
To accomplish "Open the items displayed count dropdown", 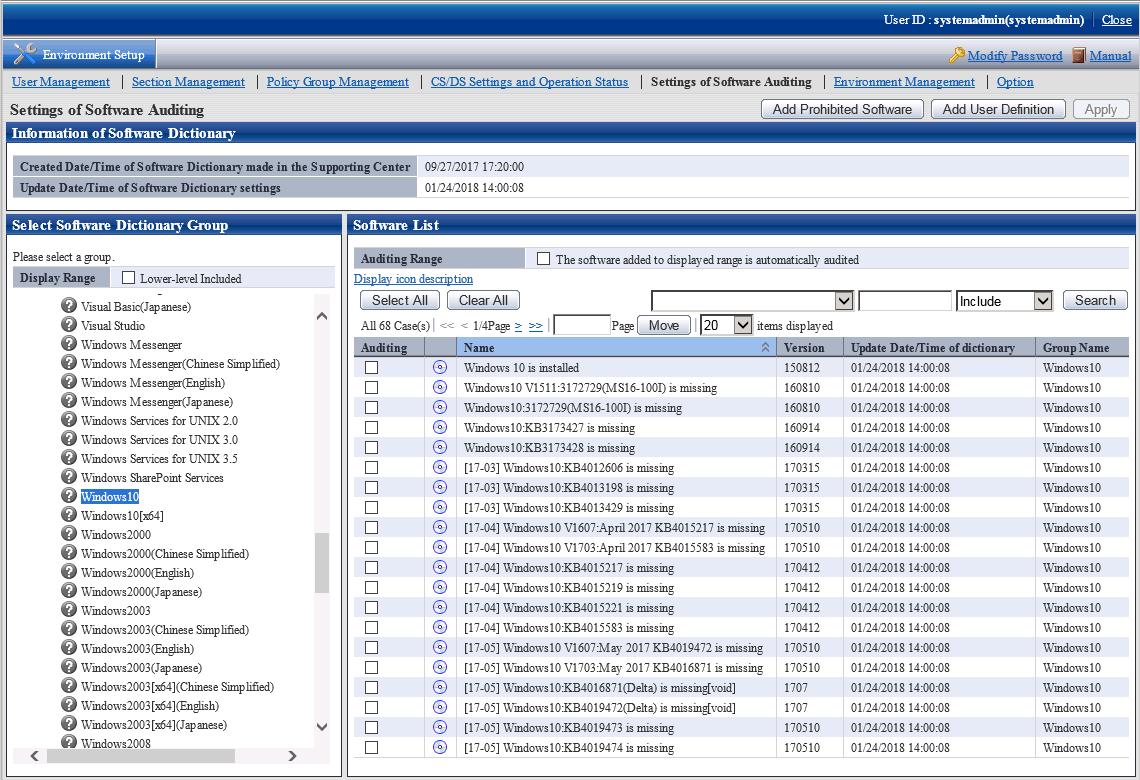I will tap(726, 325).
